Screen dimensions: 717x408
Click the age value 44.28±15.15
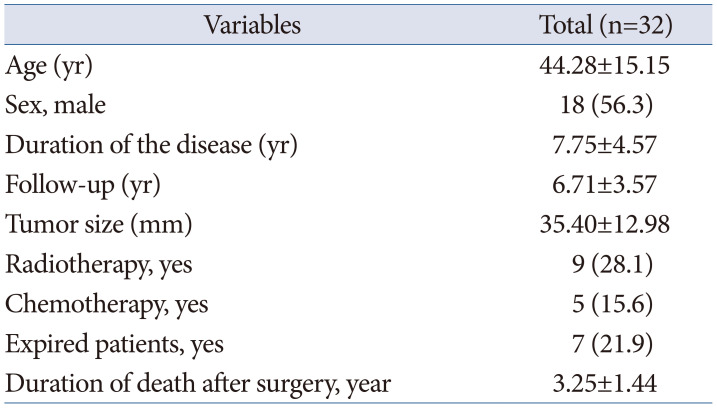coord(604,66)
